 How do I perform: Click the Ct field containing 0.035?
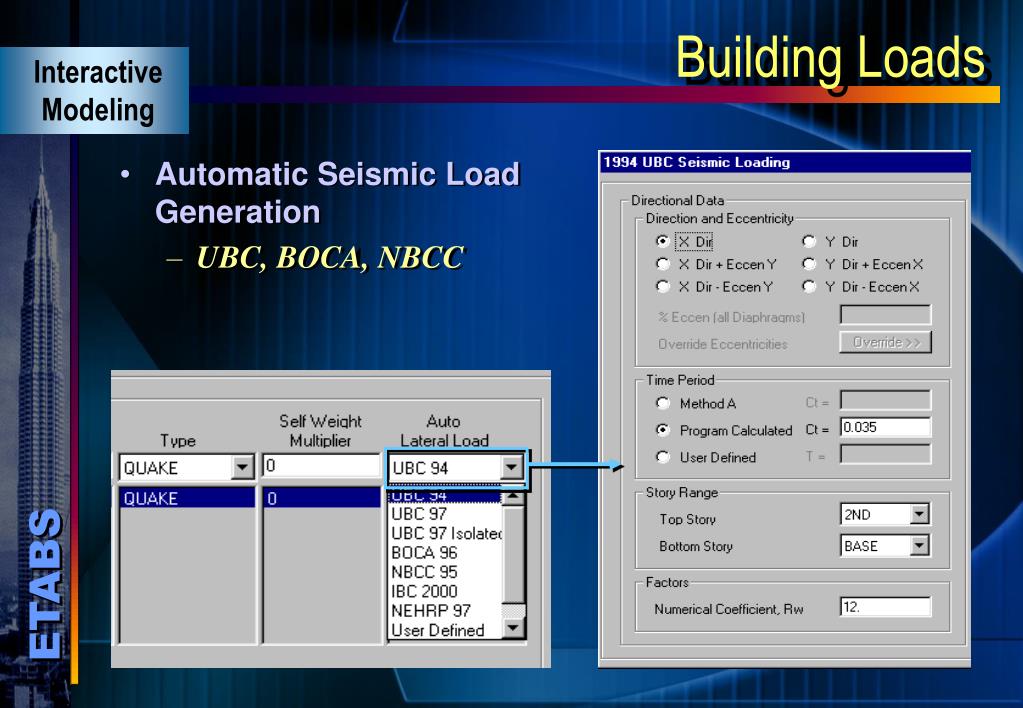coord(885,427)
